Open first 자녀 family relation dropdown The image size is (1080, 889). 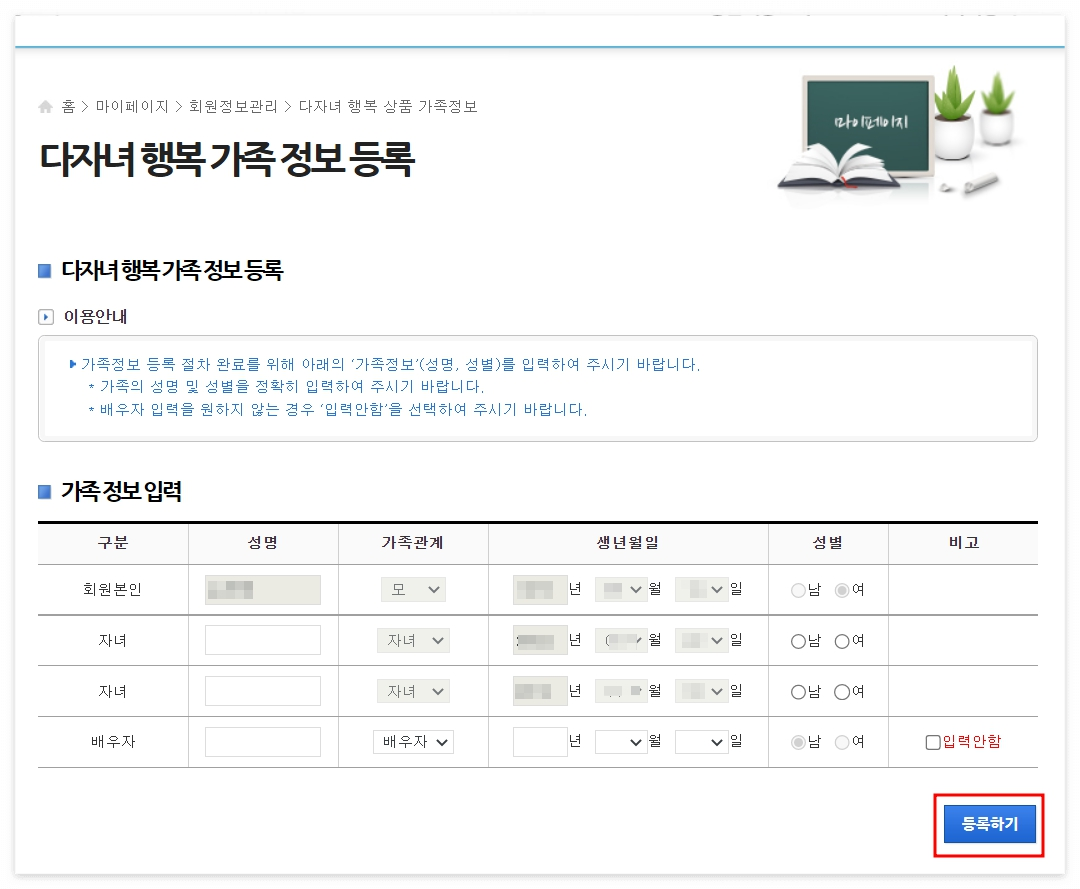point(413,640)
